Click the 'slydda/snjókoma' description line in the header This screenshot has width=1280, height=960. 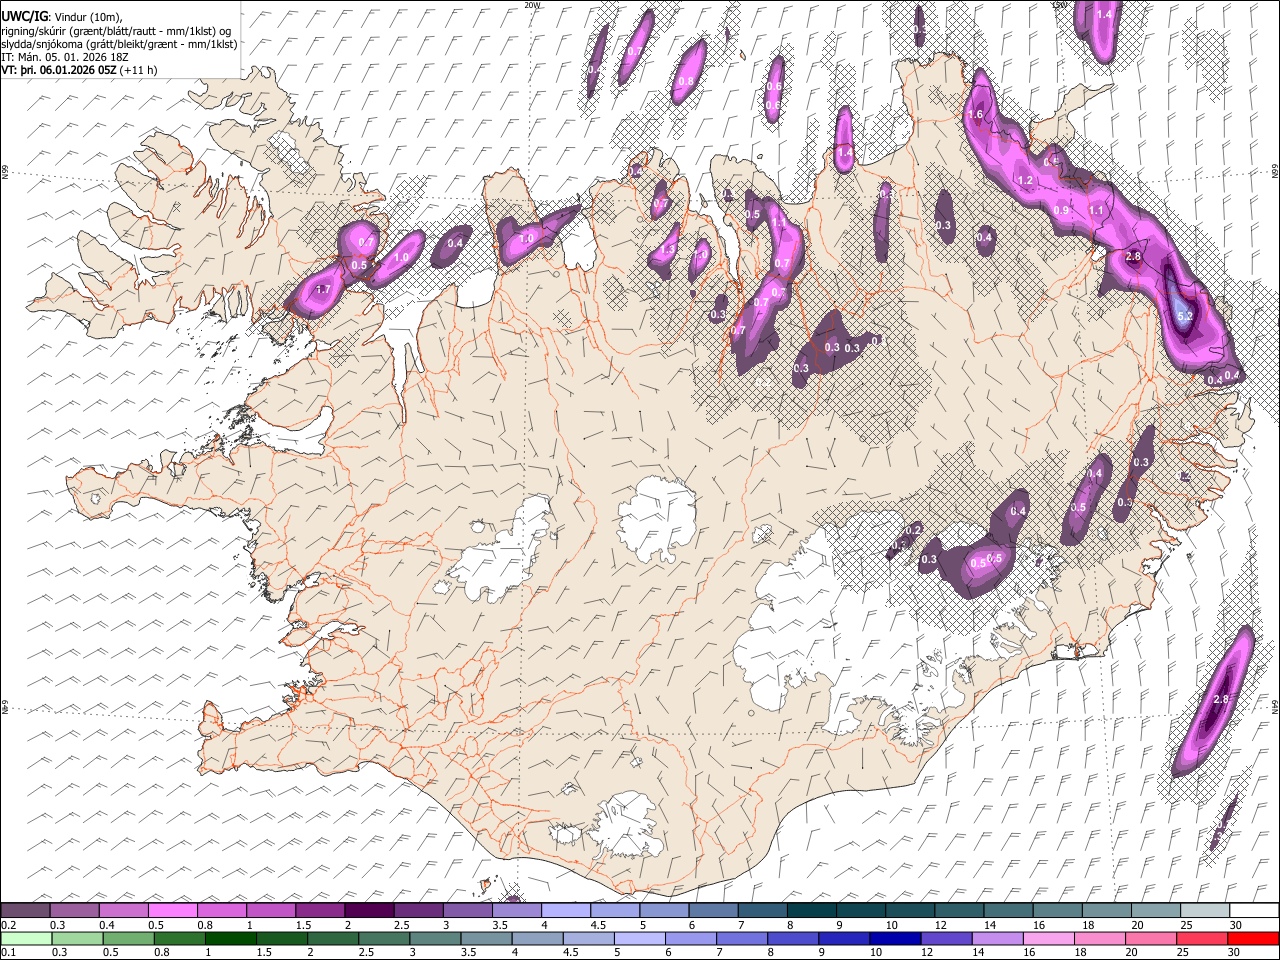(x=119, y=44)
